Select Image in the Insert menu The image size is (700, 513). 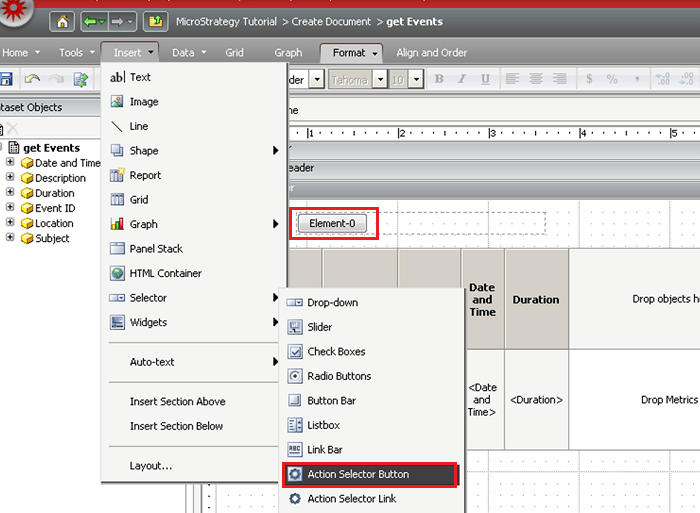point(193,102)
